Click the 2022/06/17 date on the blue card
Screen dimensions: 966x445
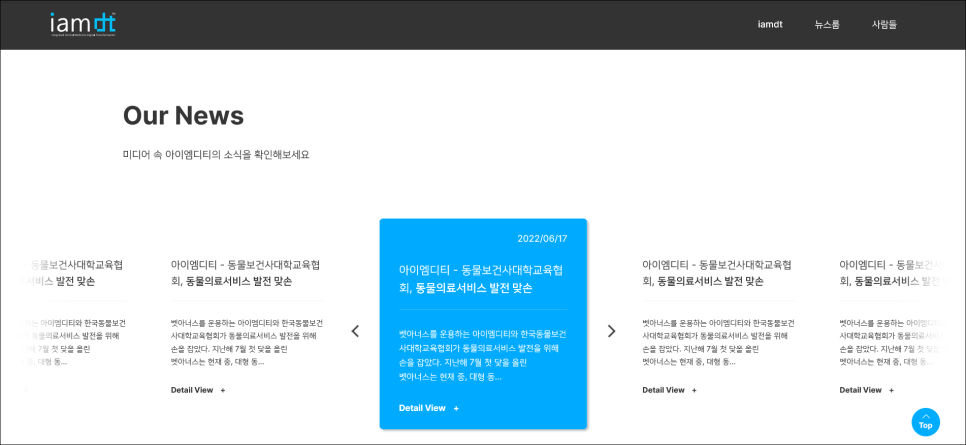[542, 239]
